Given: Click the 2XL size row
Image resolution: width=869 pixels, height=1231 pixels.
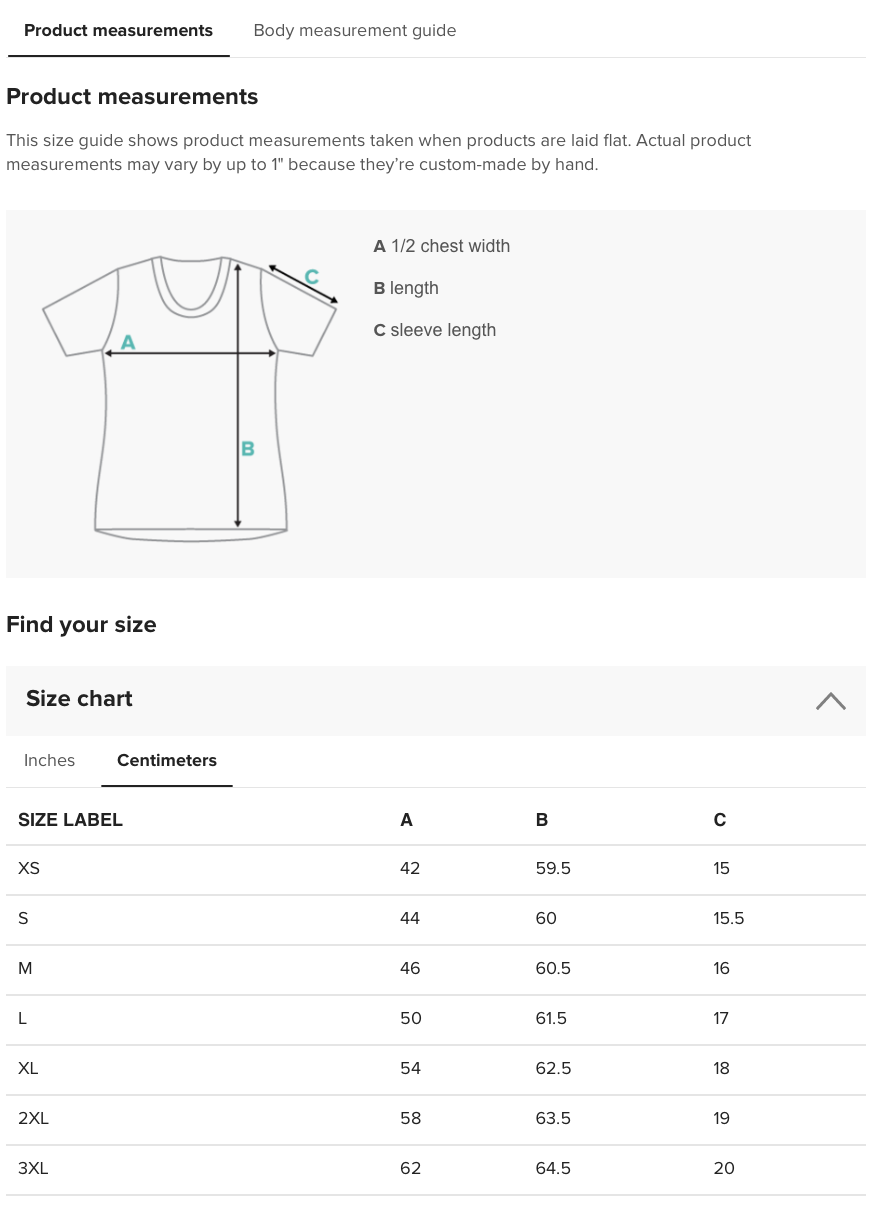Looking at the screenshot, I should [435, 1119].
